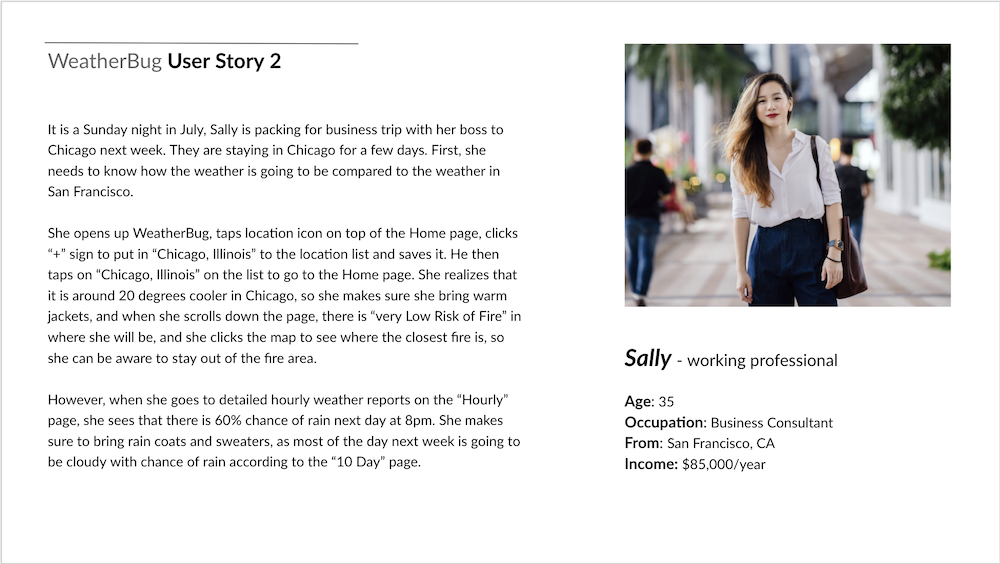Select the paragraph starting "It is a Sunday night"

point(275,161)
